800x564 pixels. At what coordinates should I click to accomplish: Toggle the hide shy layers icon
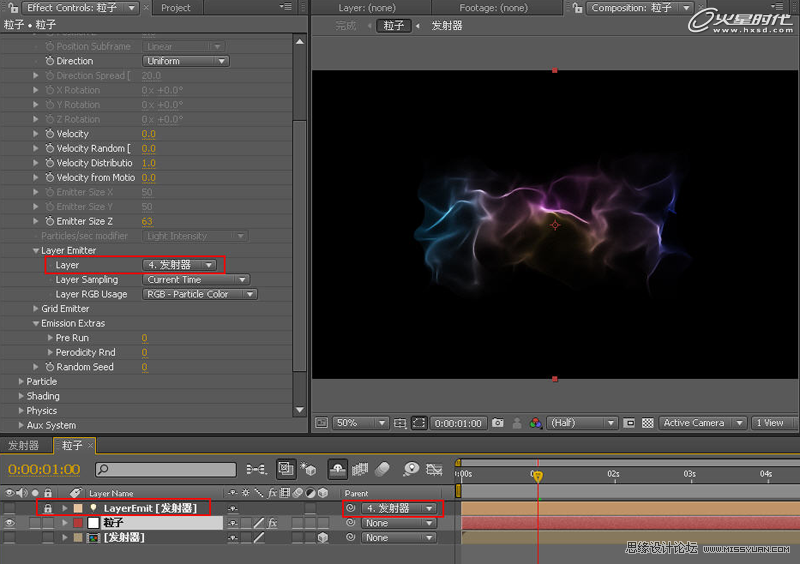coord(337,469)
